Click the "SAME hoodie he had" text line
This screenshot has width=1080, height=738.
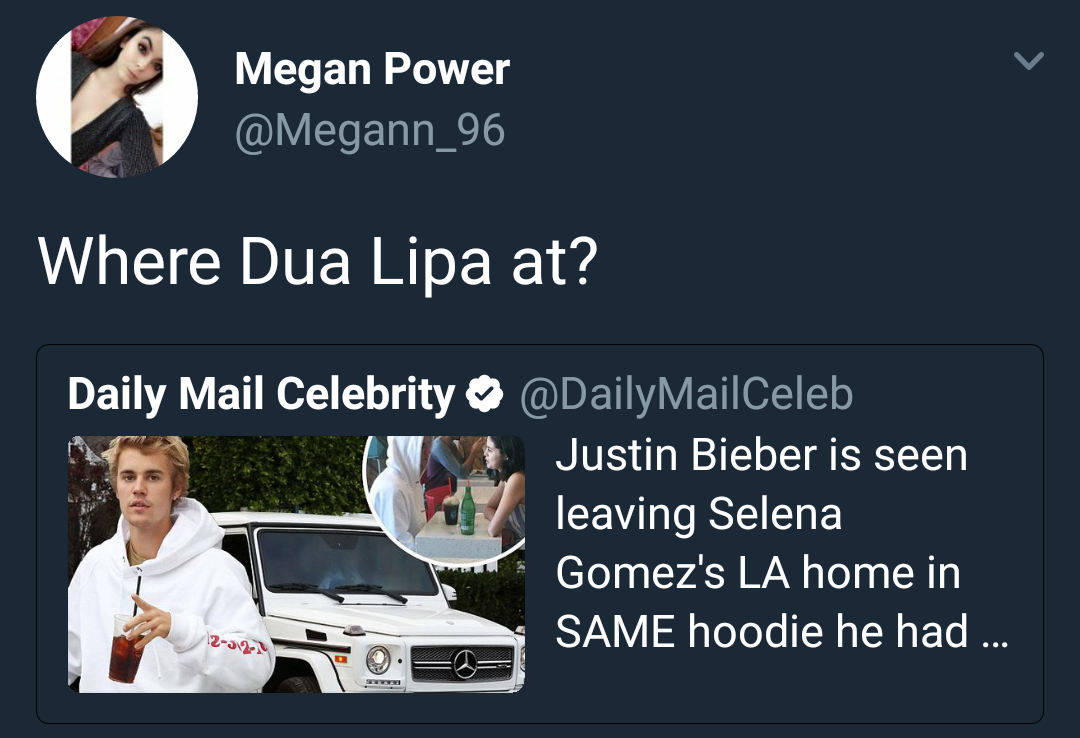pos(762,632)
